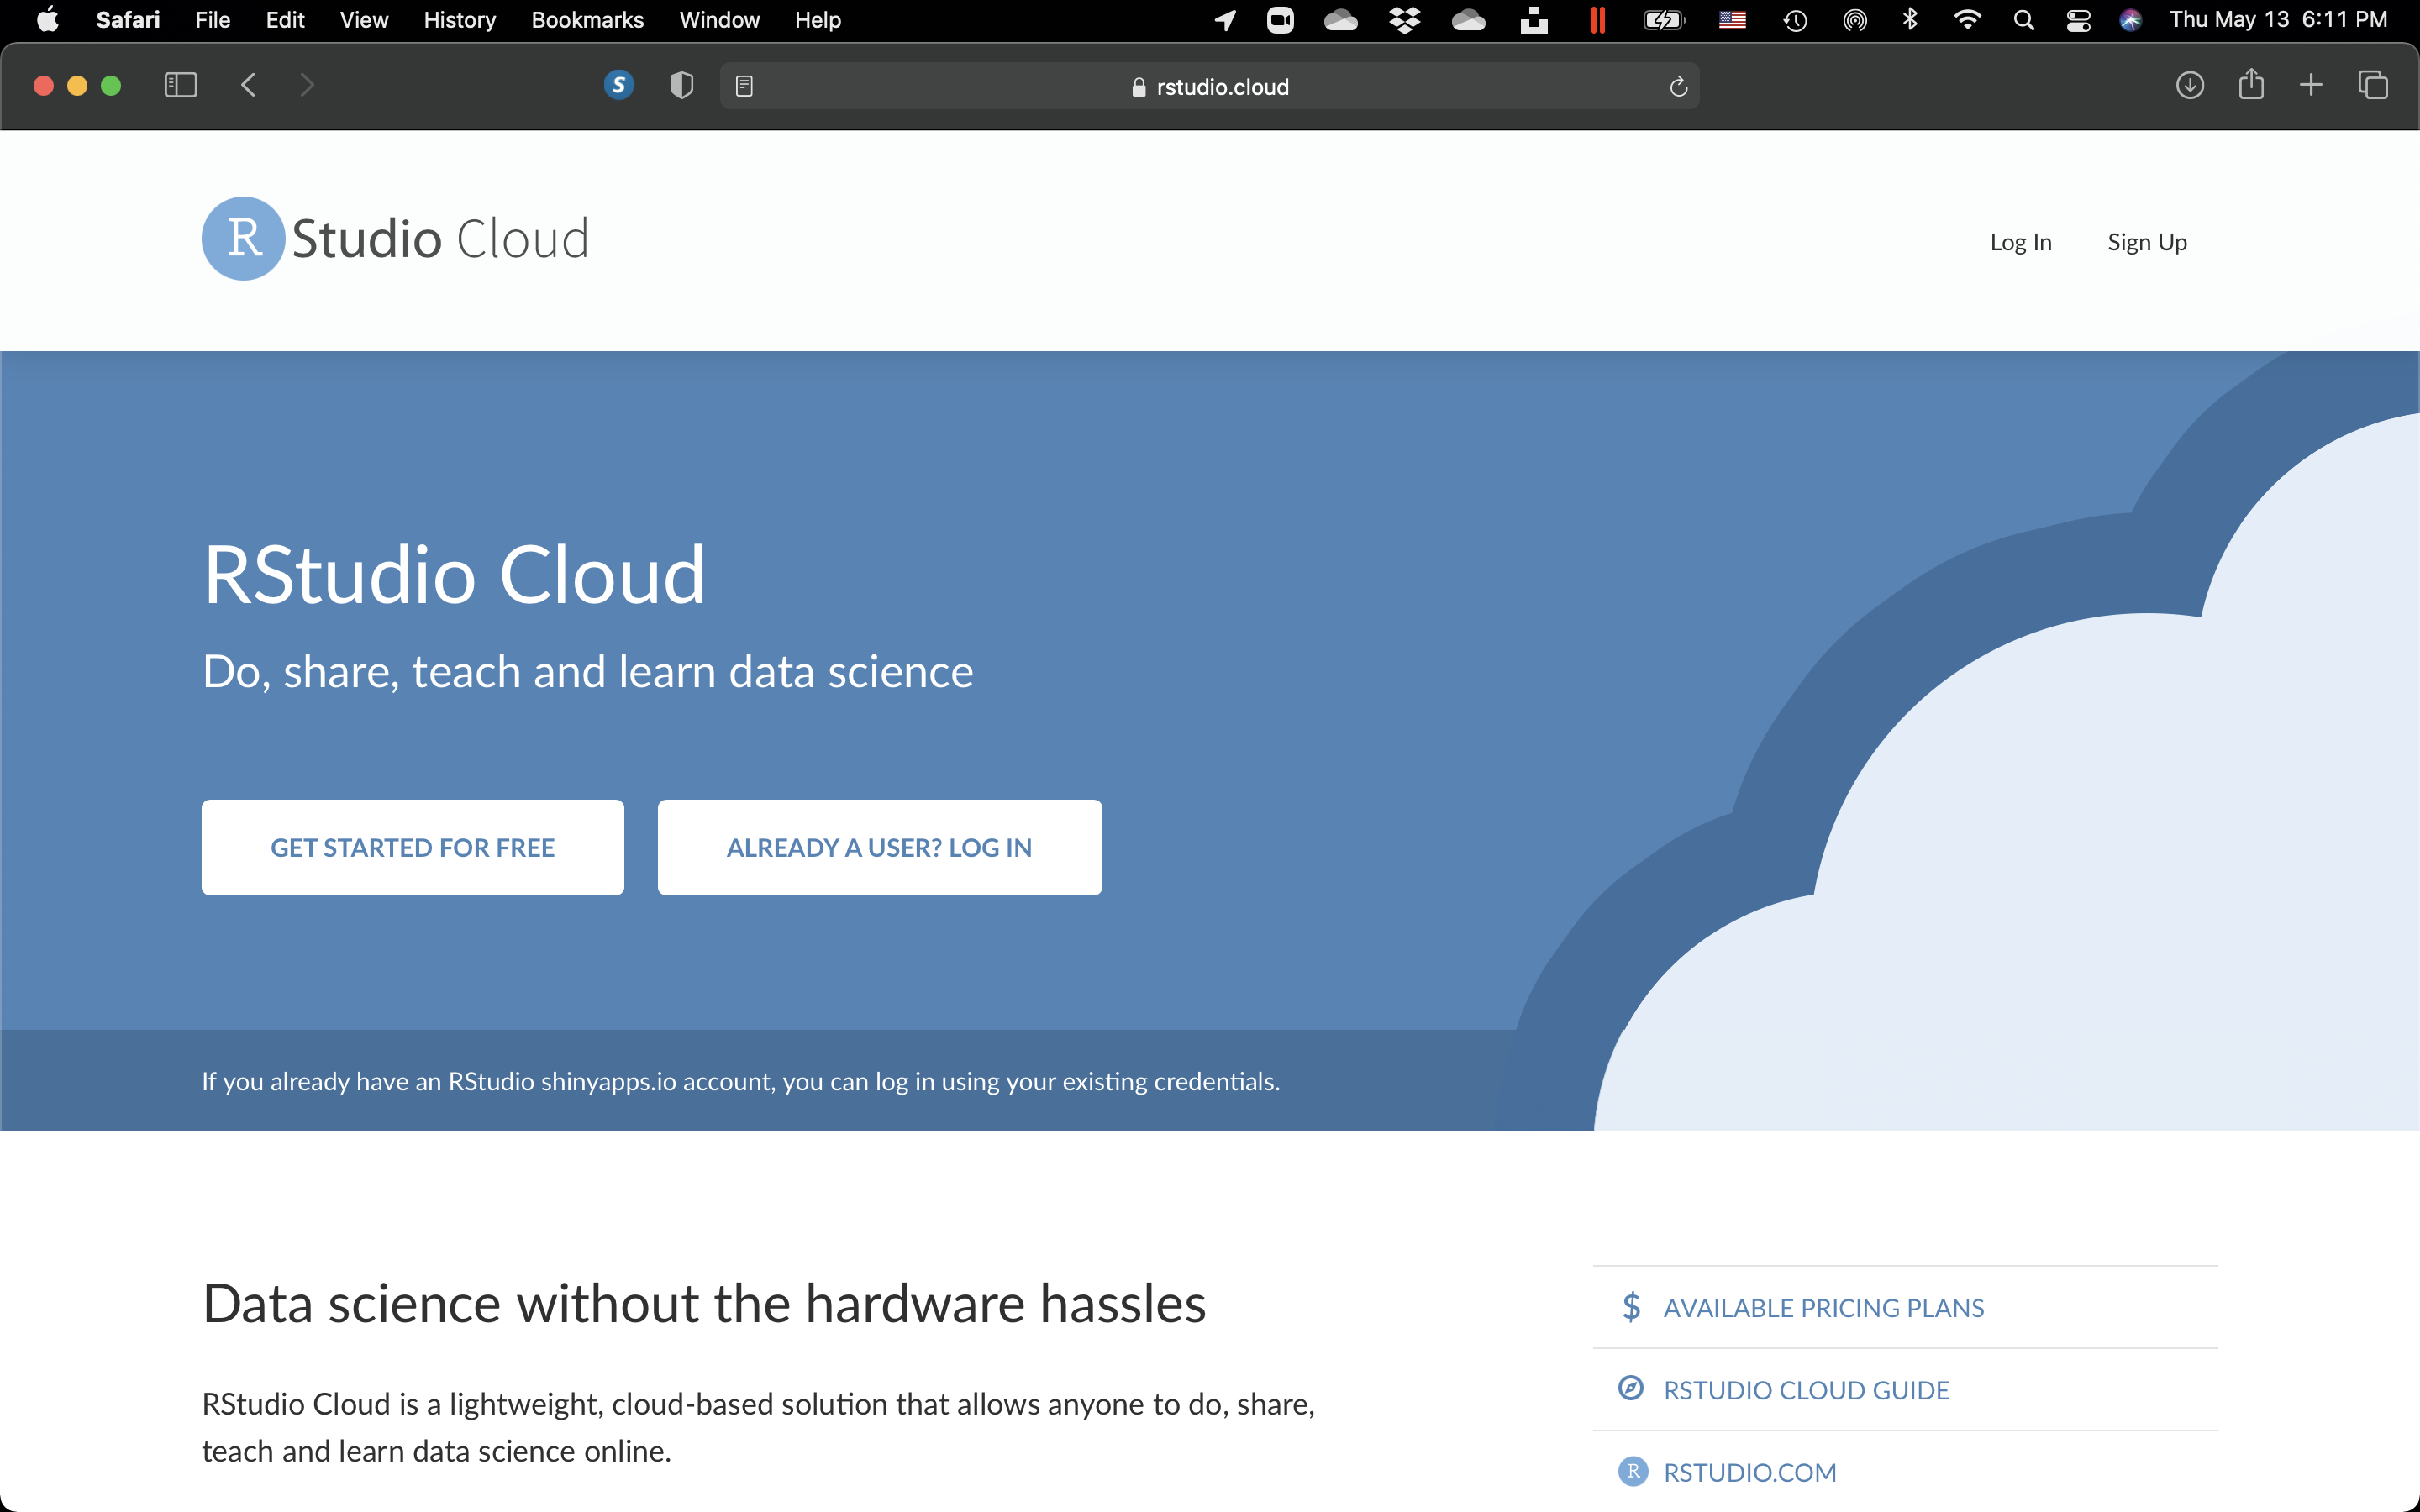Open the location services menu bar icon
This screenshot has width=2420, height=1512.
pyautogui.click(x=1225, y=20)
